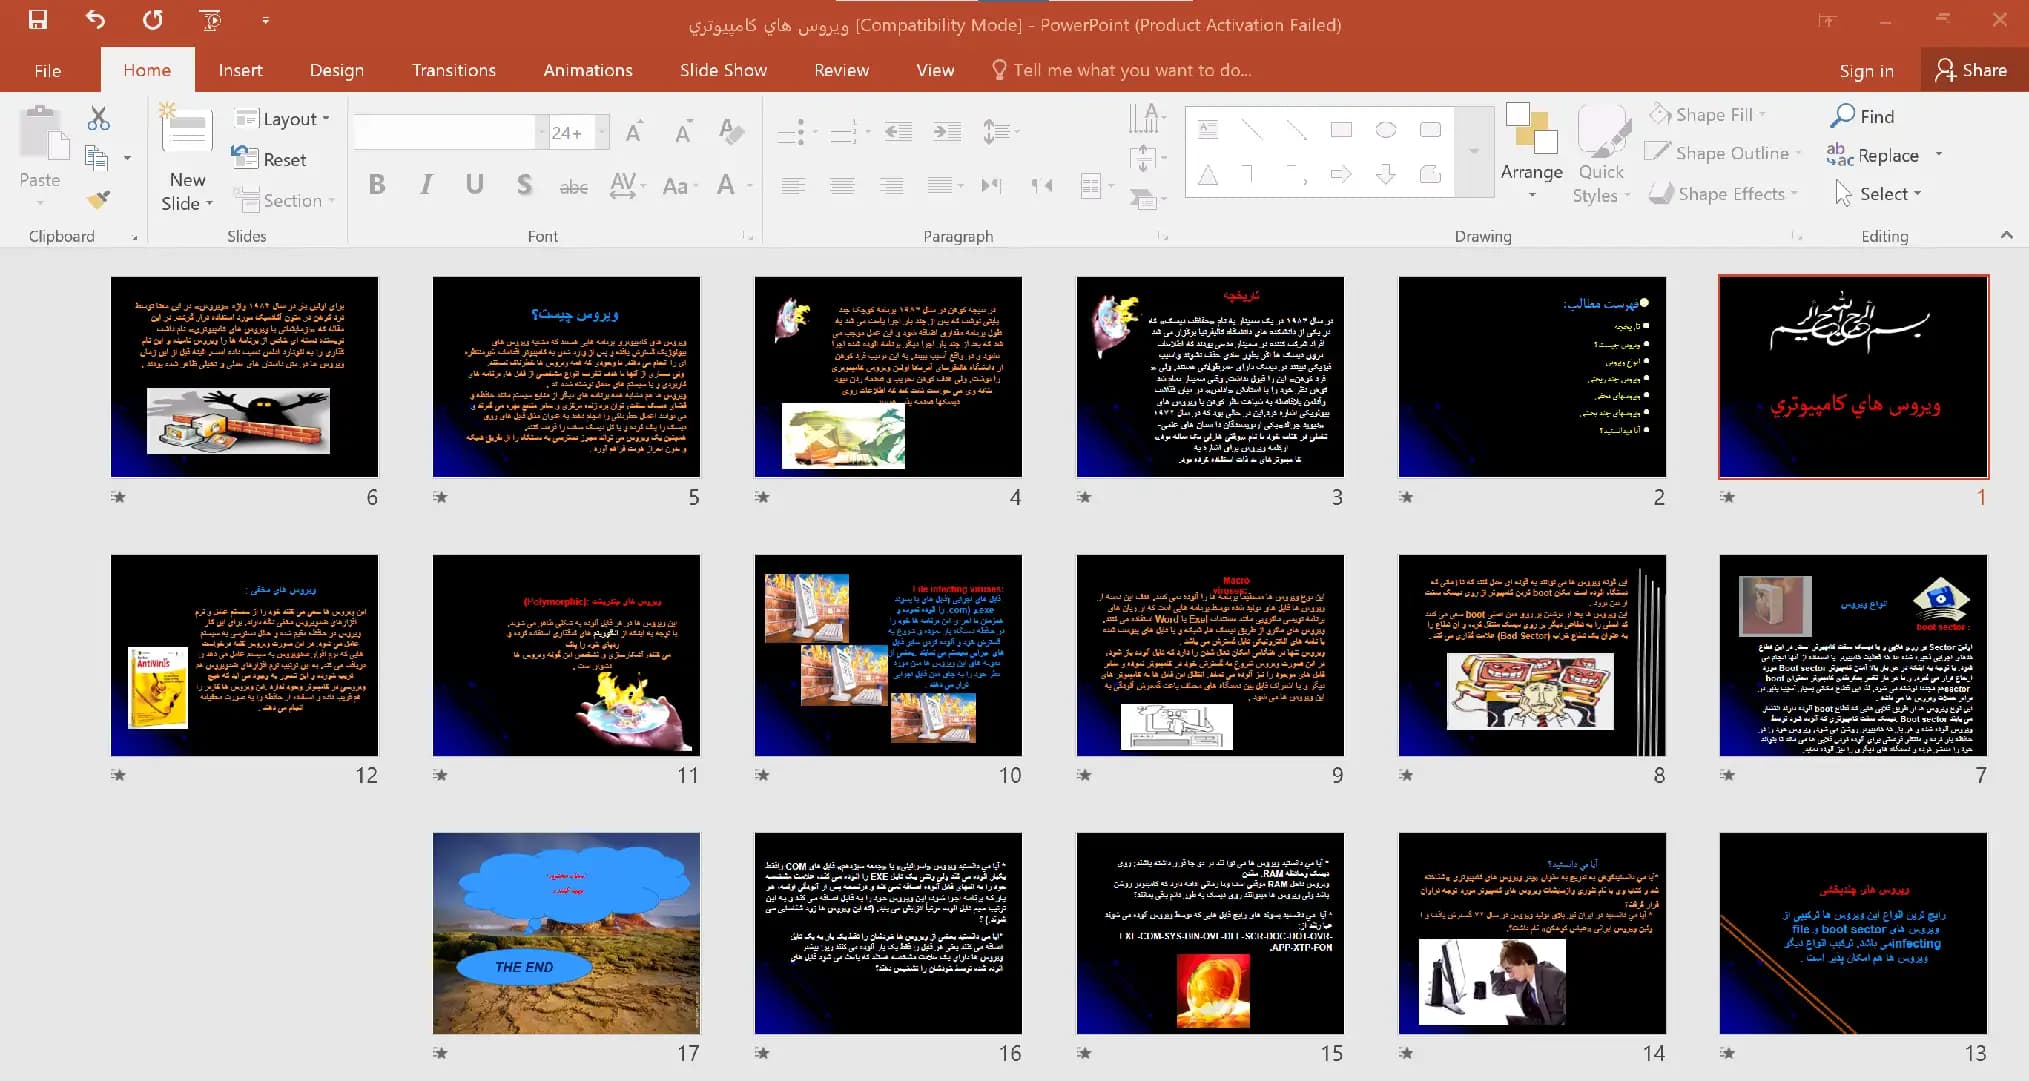Click the Cut scissors icon

98,119
